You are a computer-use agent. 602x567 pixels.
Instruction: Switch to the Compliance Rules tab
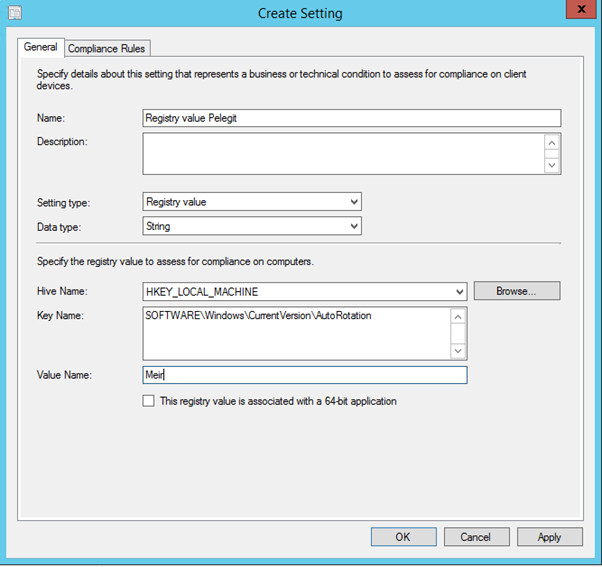point(107,49)
